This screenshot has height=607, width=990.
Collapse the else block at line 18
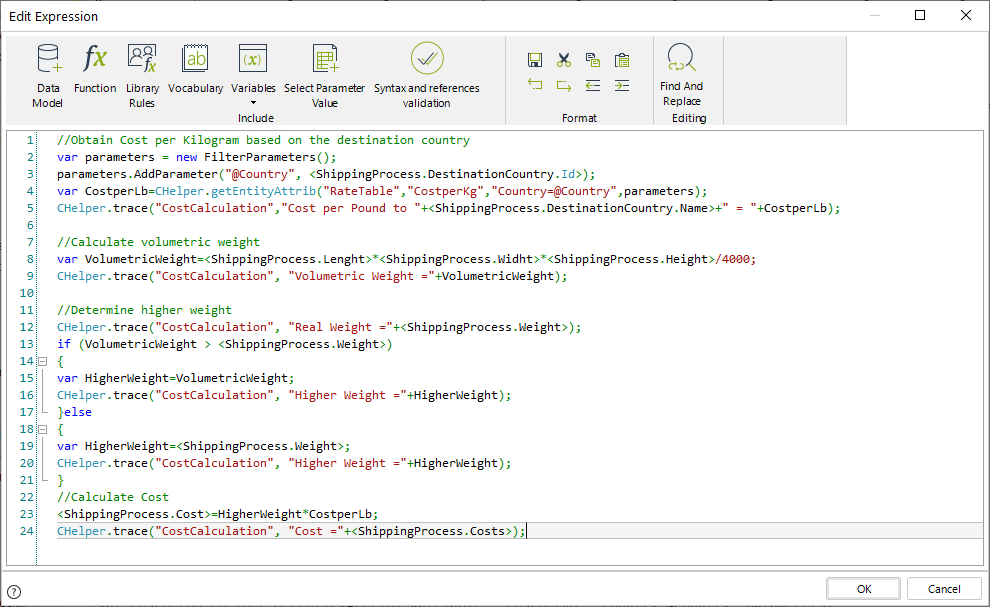tap(43, 430)
